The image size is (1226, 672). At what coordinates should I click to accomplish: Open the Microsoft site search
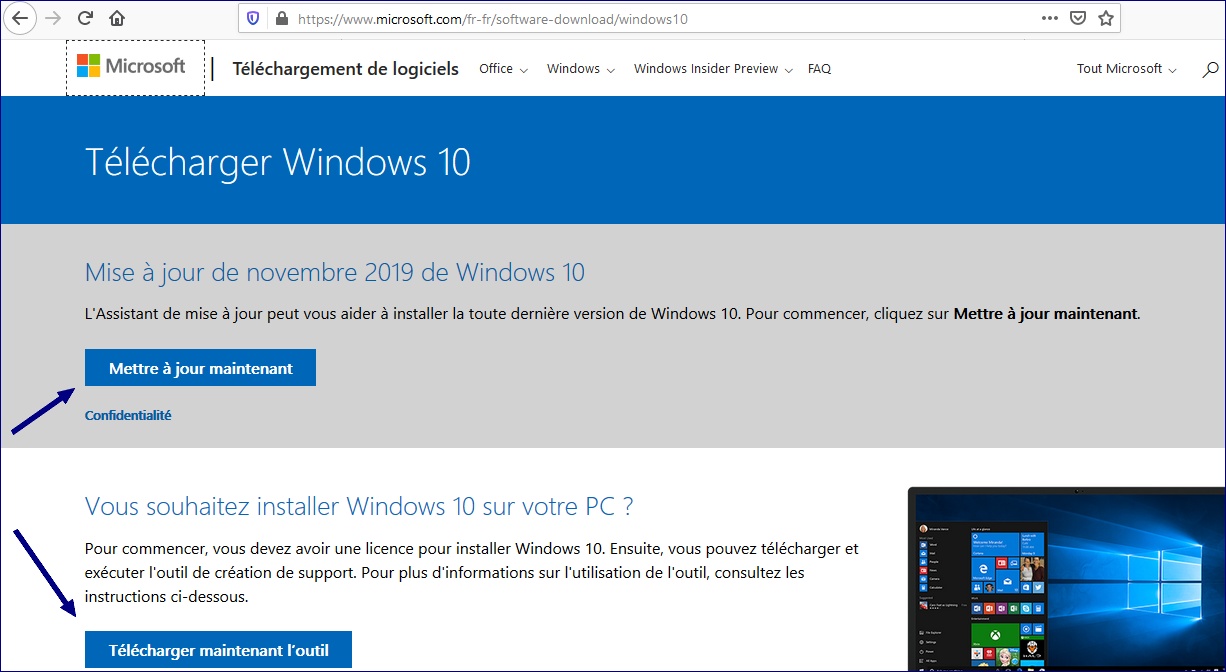(x=1209, y=68)
